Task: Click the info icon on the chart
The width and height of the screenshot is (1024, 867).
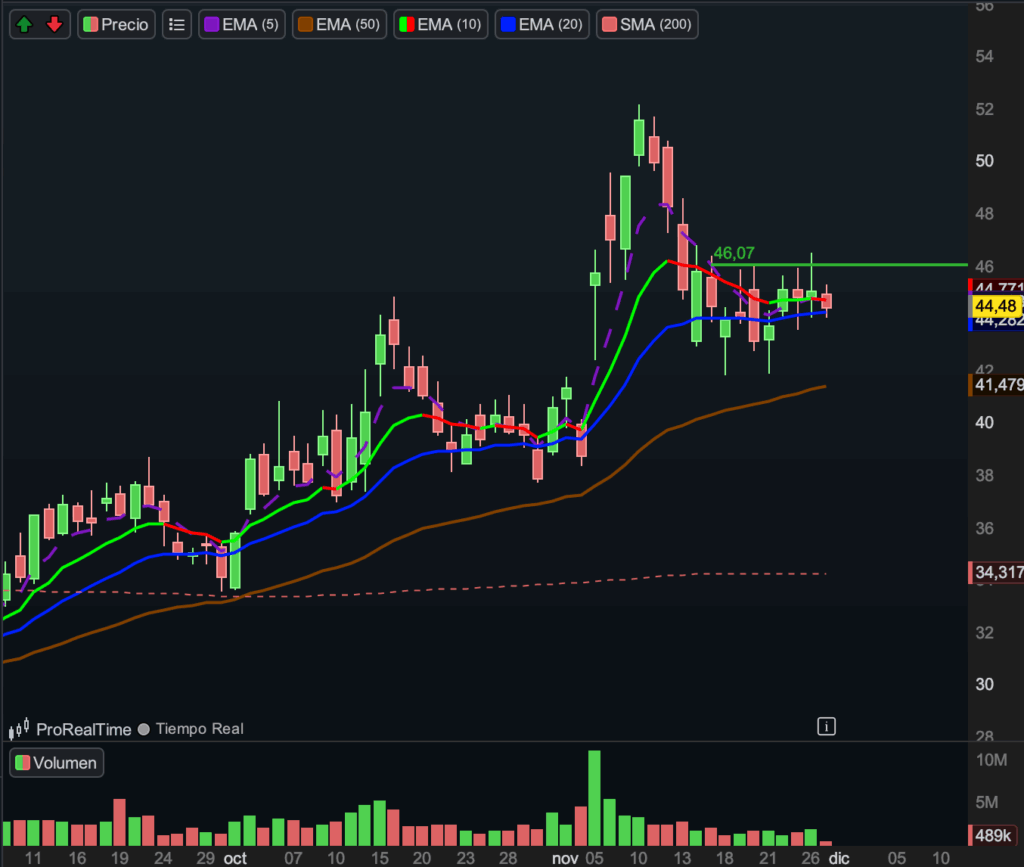Action: (x=826, y=726)
